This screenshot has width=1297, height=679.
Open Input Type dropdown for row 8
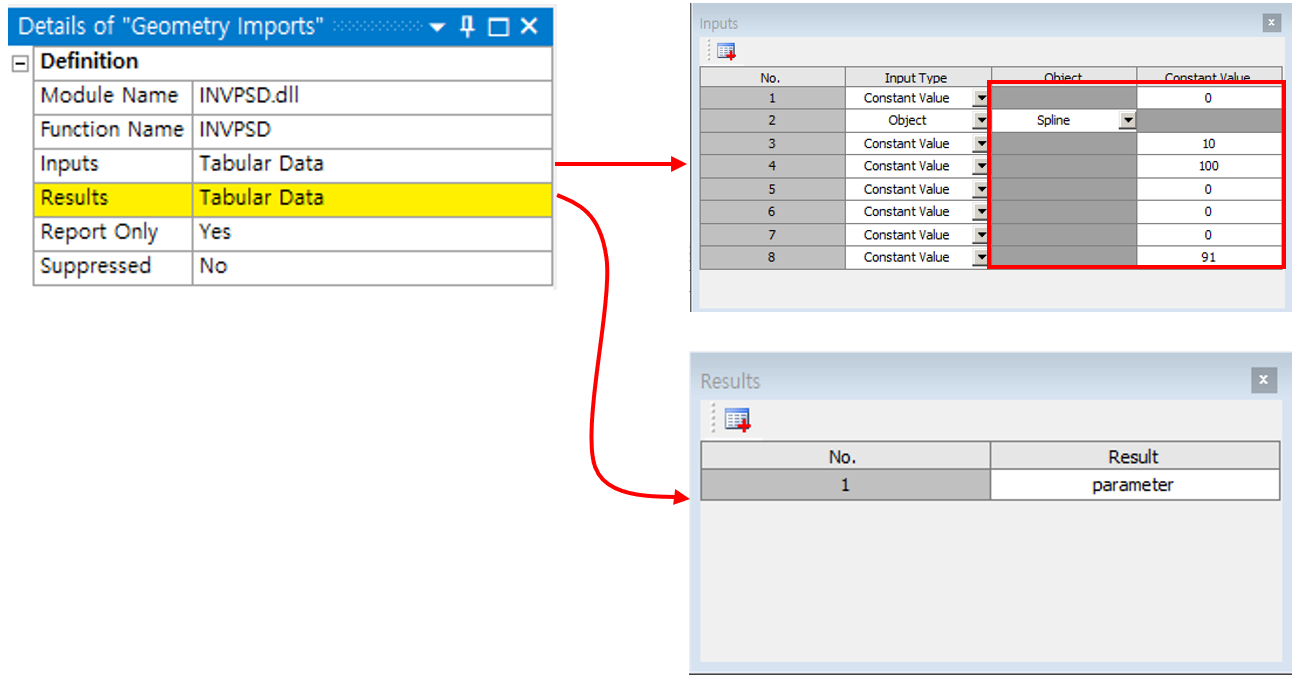point(980,258)
